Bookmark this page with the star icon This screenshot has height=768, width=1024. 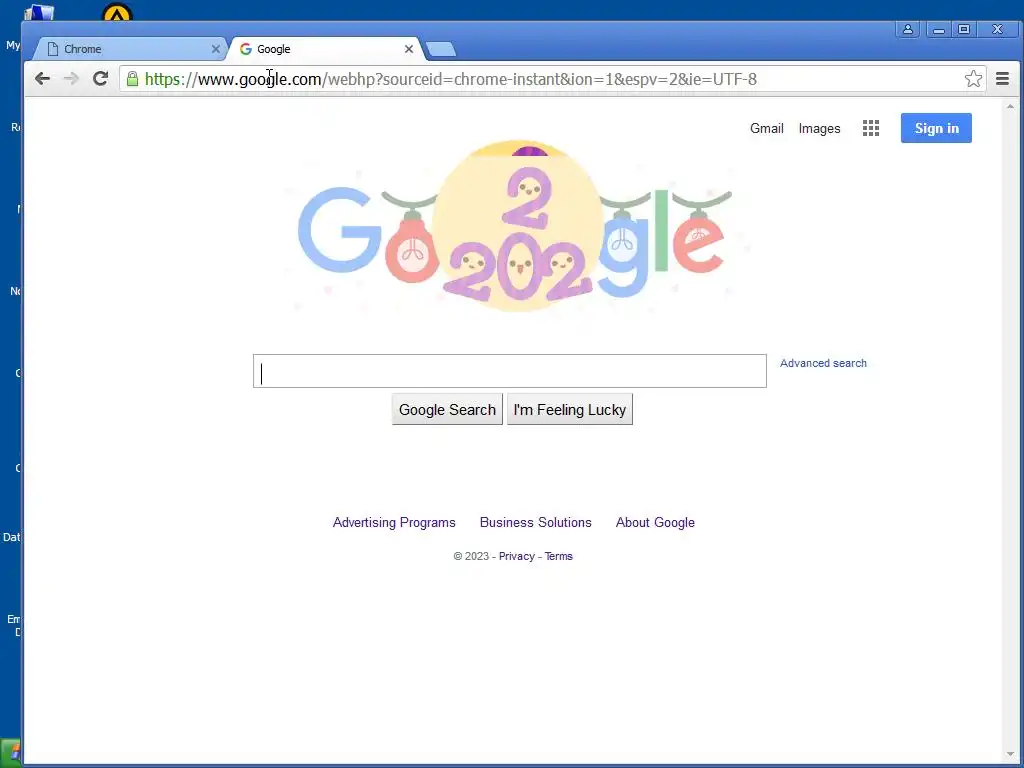(973, 79)
